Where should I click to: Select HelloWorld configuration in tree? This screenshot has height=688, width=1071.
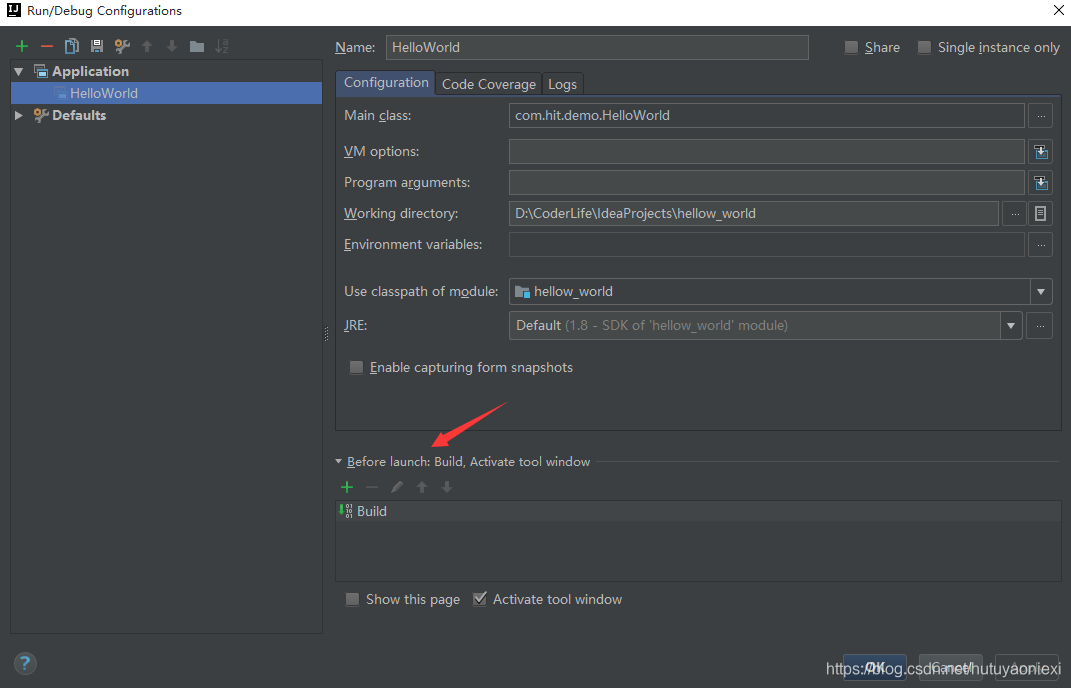(x=167, y=93)
